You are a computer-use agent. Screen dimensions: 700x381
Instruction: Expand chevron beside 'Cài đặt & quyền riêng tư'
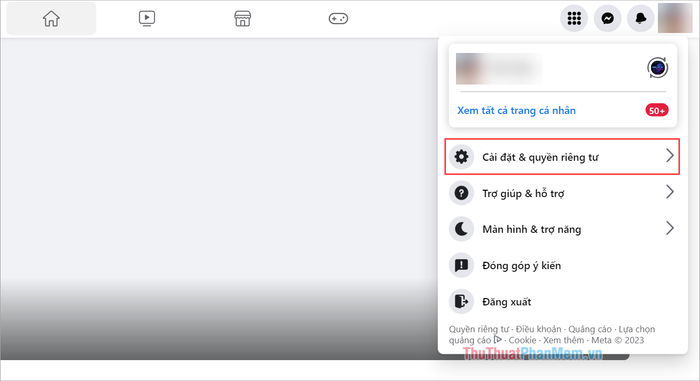pos(670,156)
